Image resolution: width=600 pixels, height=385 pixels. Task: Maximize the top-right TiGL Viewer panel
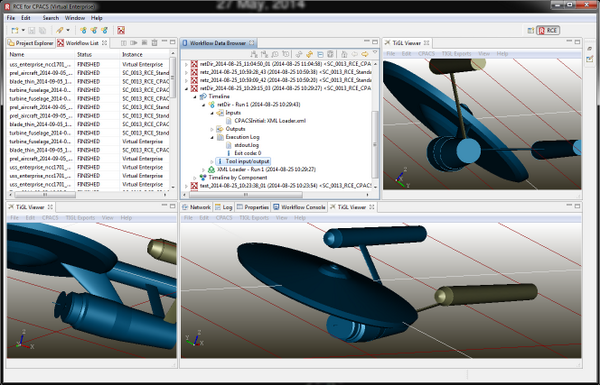(577, 42)
